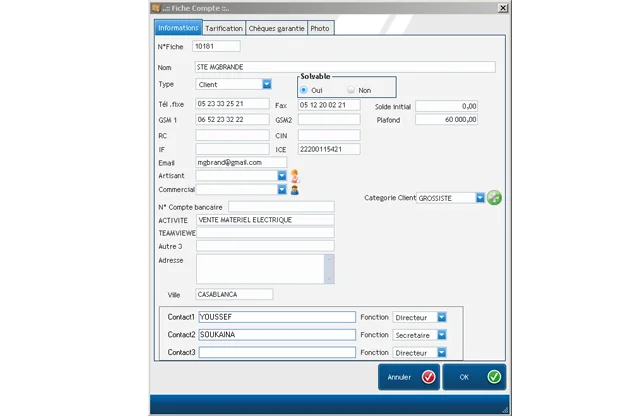Click the Fiche Compte title bar icon
632x416 pixels.
(155, 7)
